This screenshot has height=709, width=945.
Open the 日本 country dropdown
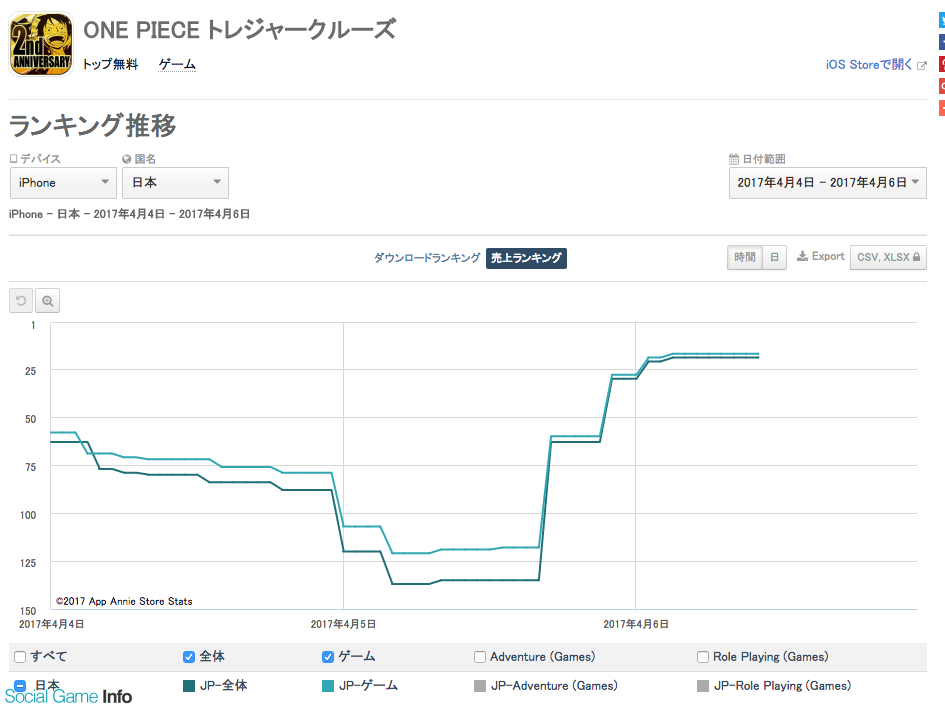point(175,183)
